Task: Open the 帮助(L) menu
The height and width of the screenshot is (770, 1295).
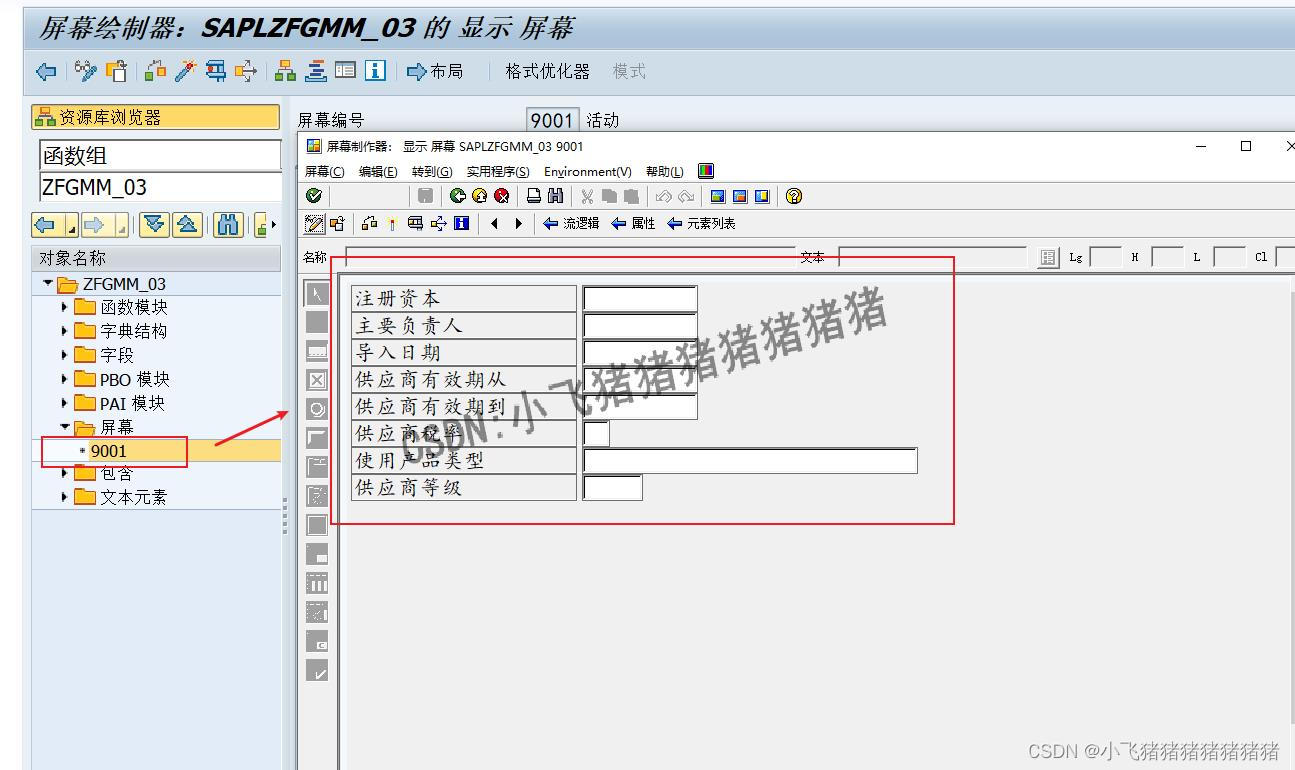Action: [665, 172]
